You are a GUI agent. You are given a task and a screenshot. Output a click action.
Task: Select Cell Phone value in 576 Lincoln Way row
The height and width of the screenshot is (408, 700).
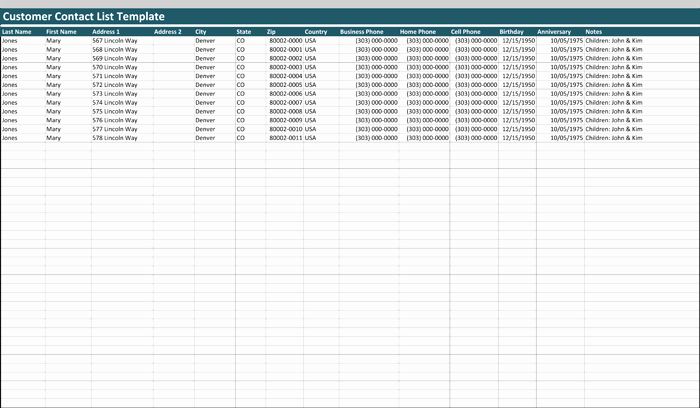476,121
